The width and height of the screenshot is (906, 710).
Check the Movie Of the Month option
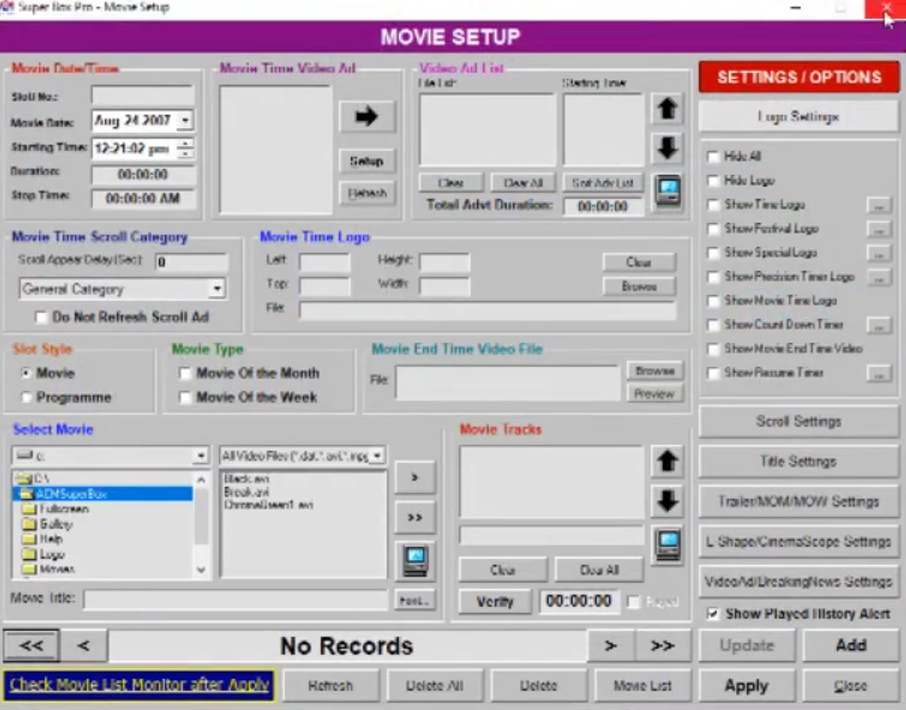(185, 373)
